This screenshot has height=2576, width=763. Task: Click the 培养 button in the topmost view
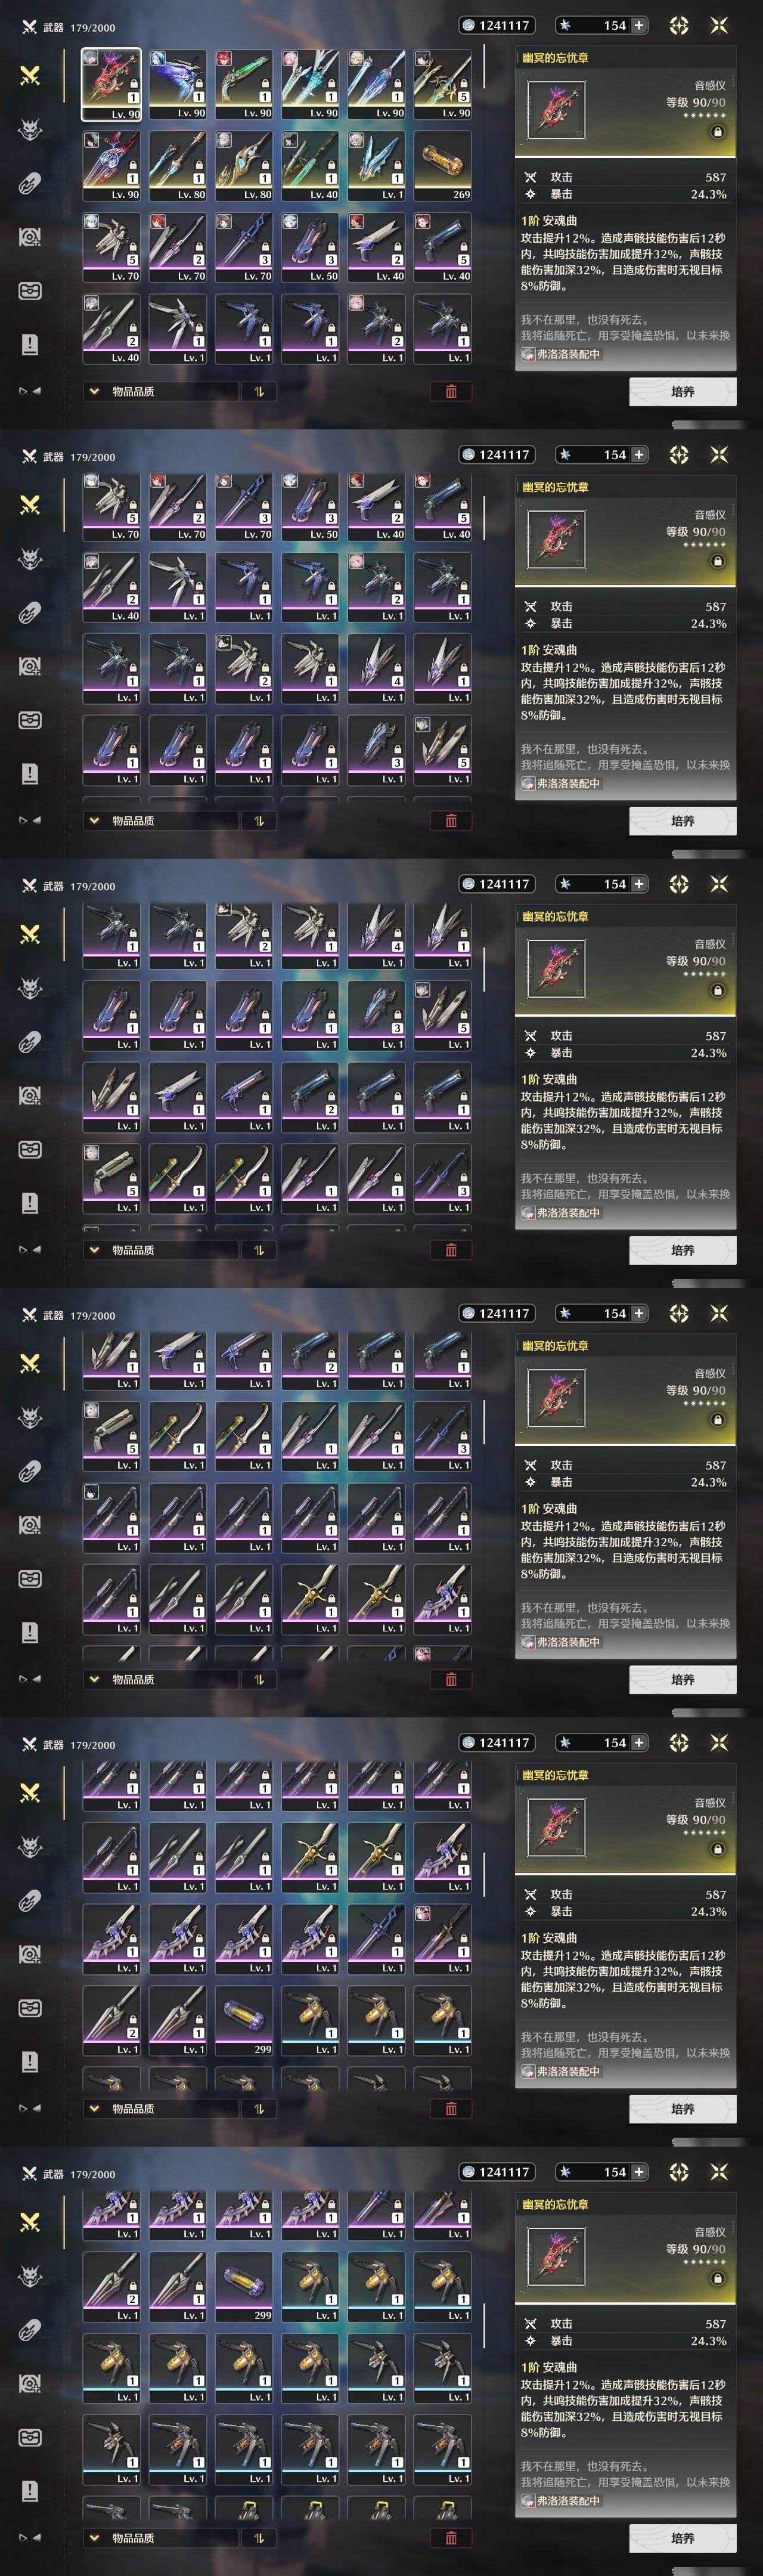[683, 391]
